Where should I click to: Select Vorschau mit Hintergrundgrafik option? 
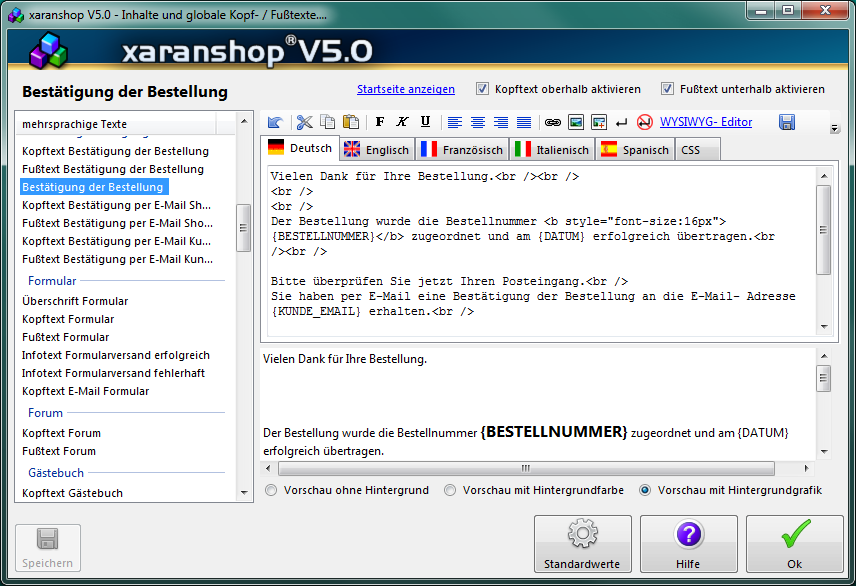pos(645,490)
